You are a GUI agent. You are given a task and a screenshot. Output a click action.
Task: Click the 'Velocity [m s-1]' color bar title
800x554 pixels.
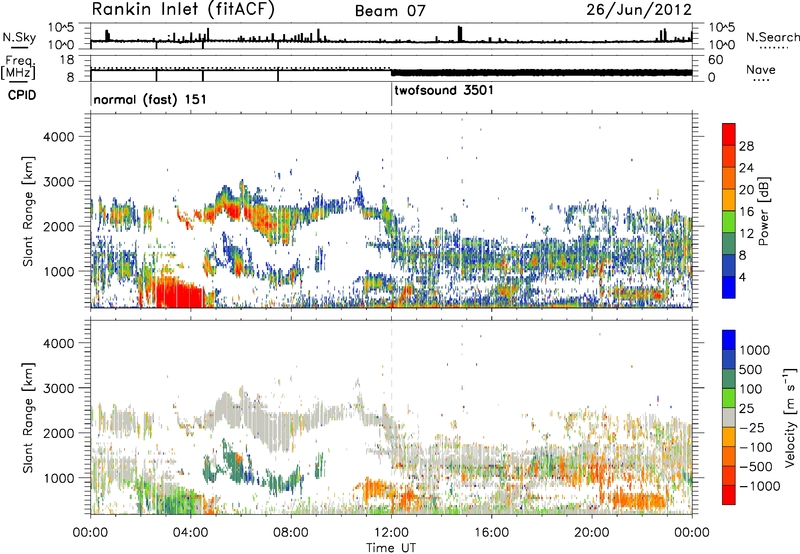coord(790,416)
